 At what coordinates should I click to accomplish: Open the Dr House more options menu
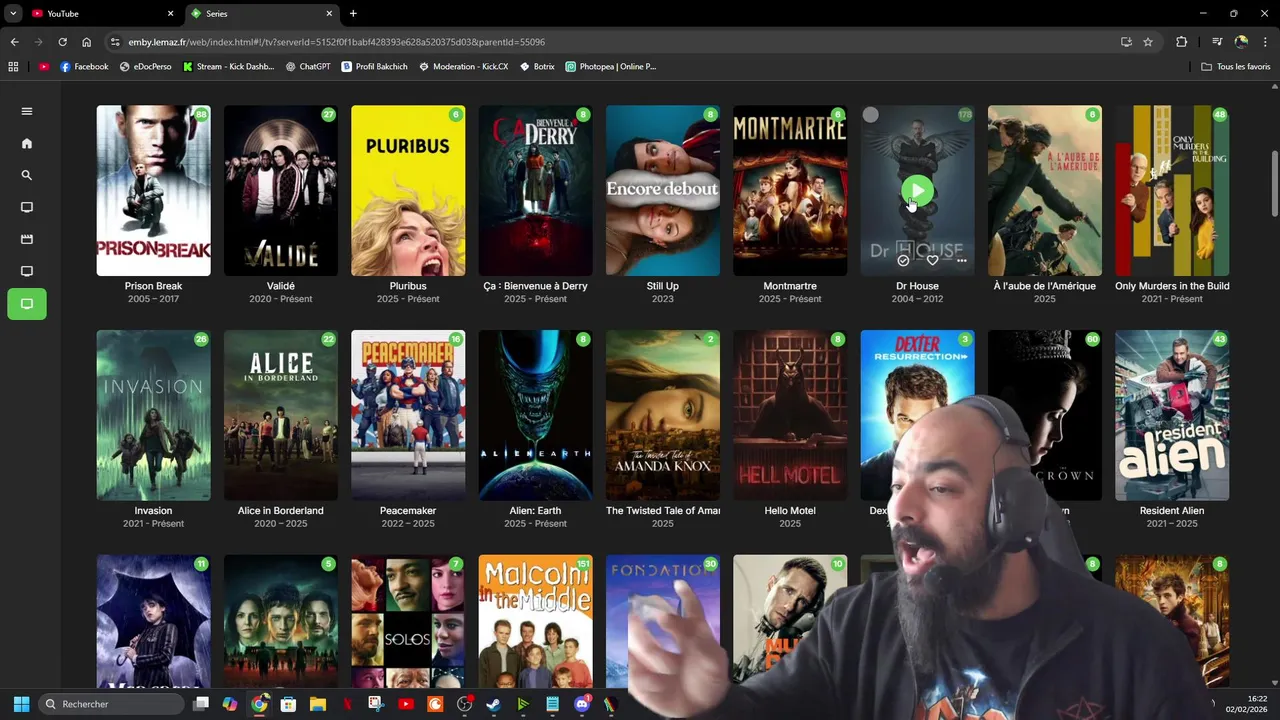[961, 260]
